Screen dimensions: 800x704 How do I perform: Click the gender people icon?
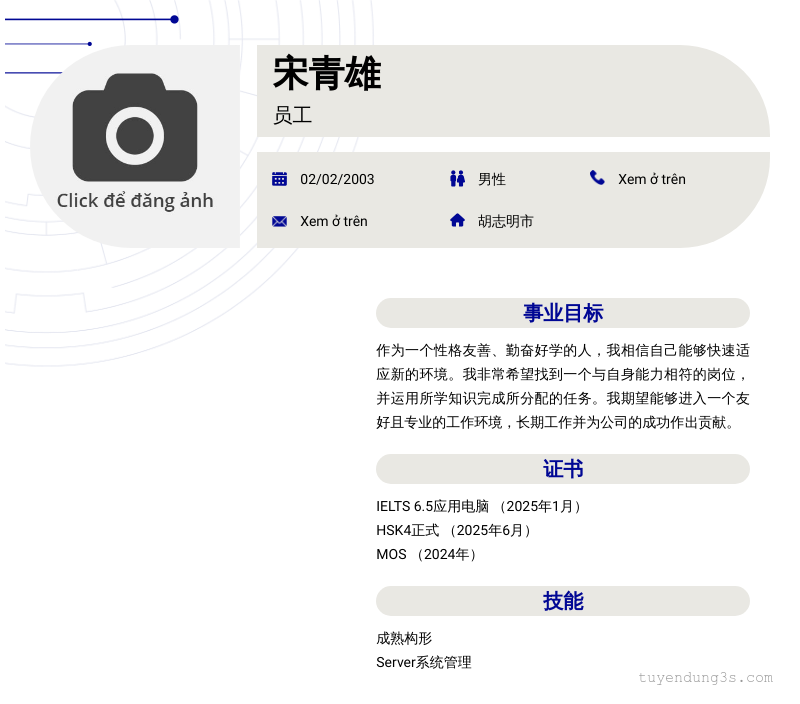tap(457, 179)
